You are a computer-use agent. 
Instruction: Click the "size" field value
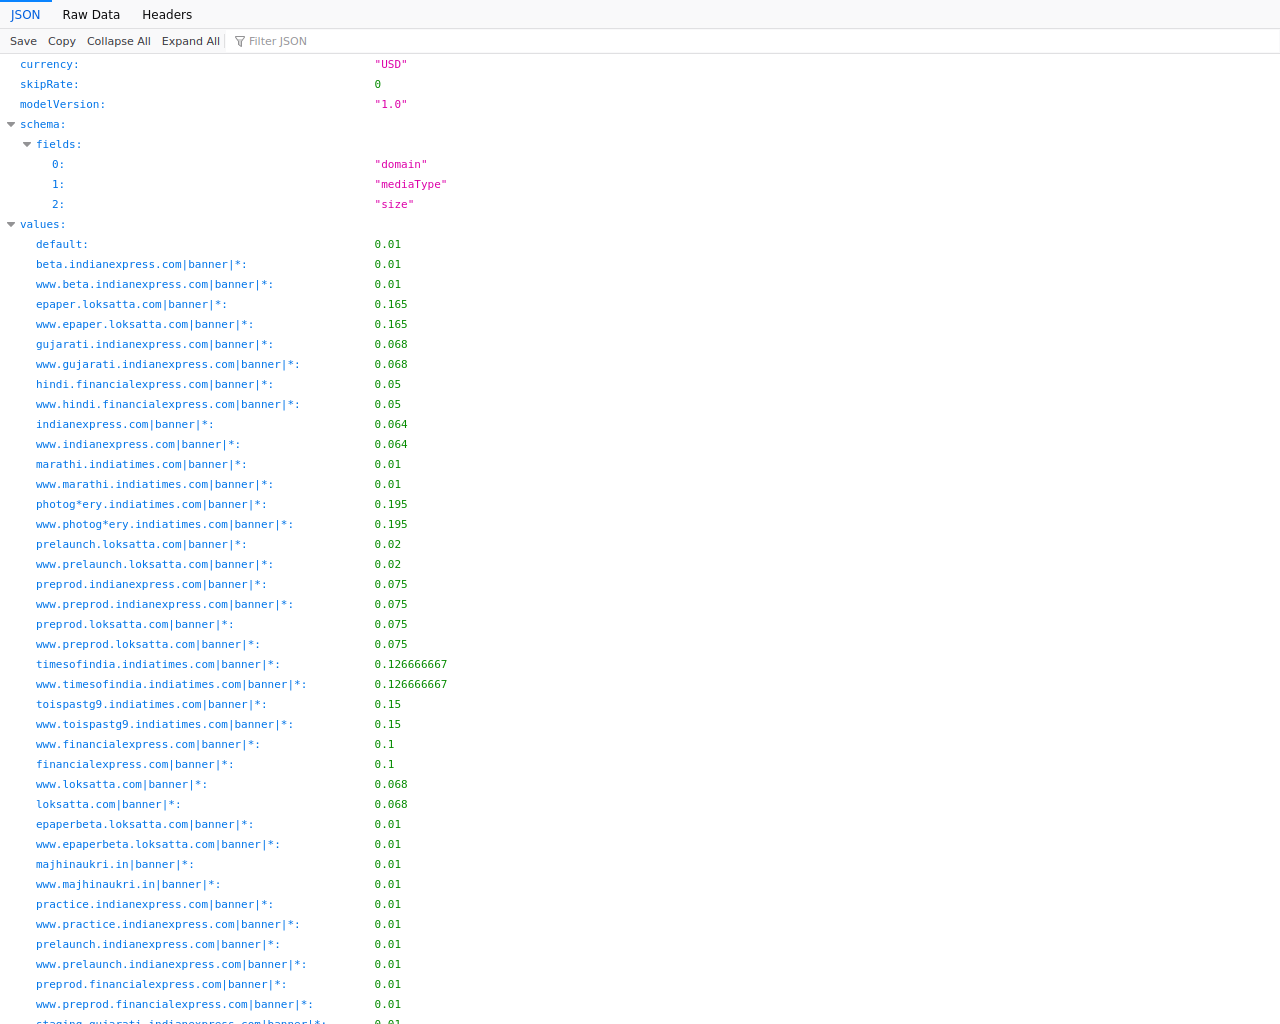coord(394,204)
